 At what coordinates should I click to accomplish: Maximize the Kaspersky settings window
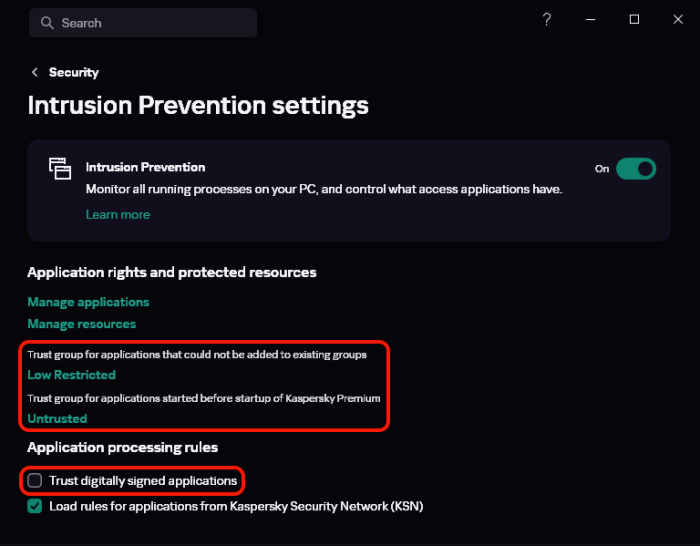tap(634, 19)
